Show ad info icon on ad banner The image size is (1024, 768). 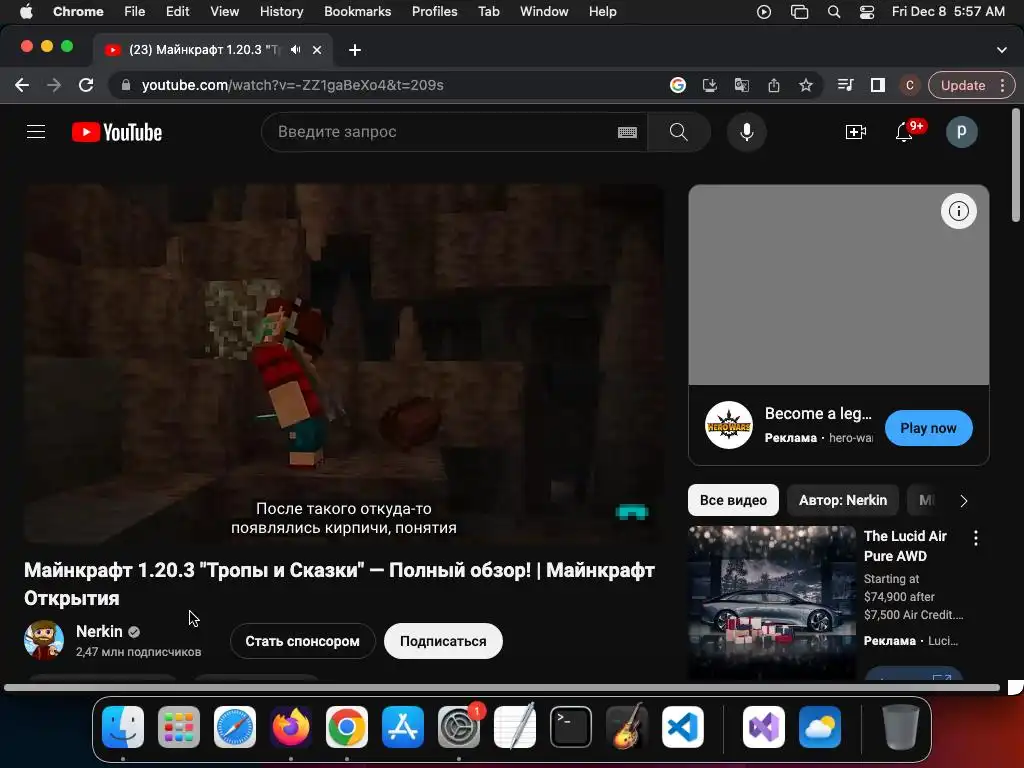(x=958, y=211)
